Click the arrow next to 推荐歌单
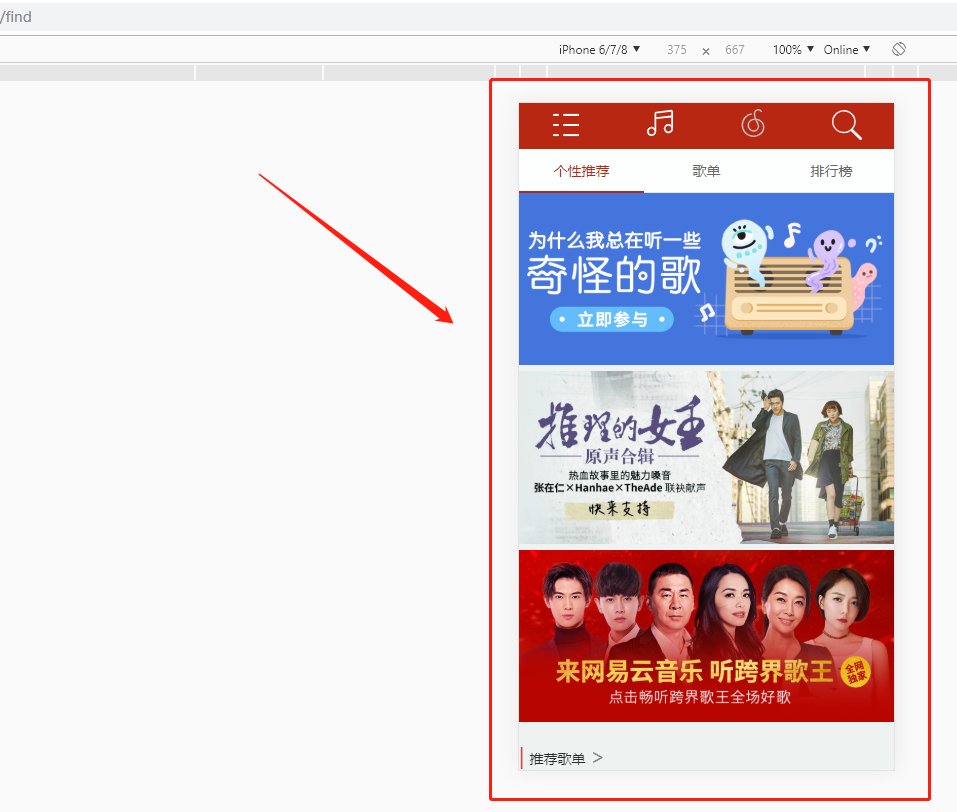The image size is (957, 812). 598,758
